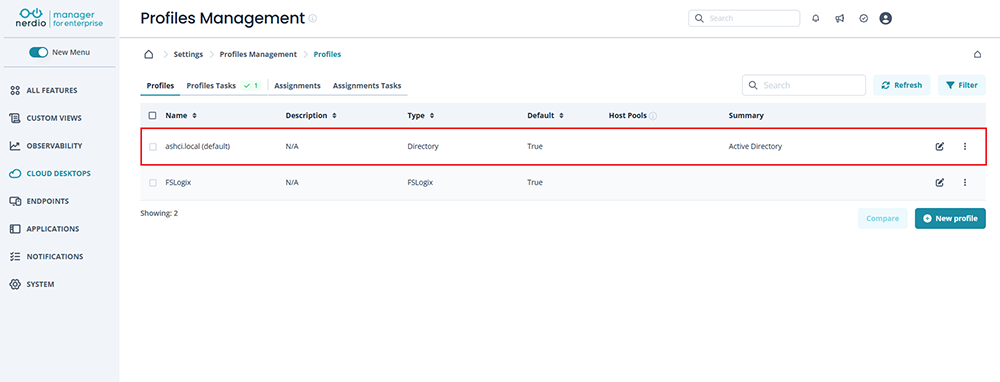Go to Profiles Management breadcrumb link
Screen dimensions: 1000x382
point(258,54)
